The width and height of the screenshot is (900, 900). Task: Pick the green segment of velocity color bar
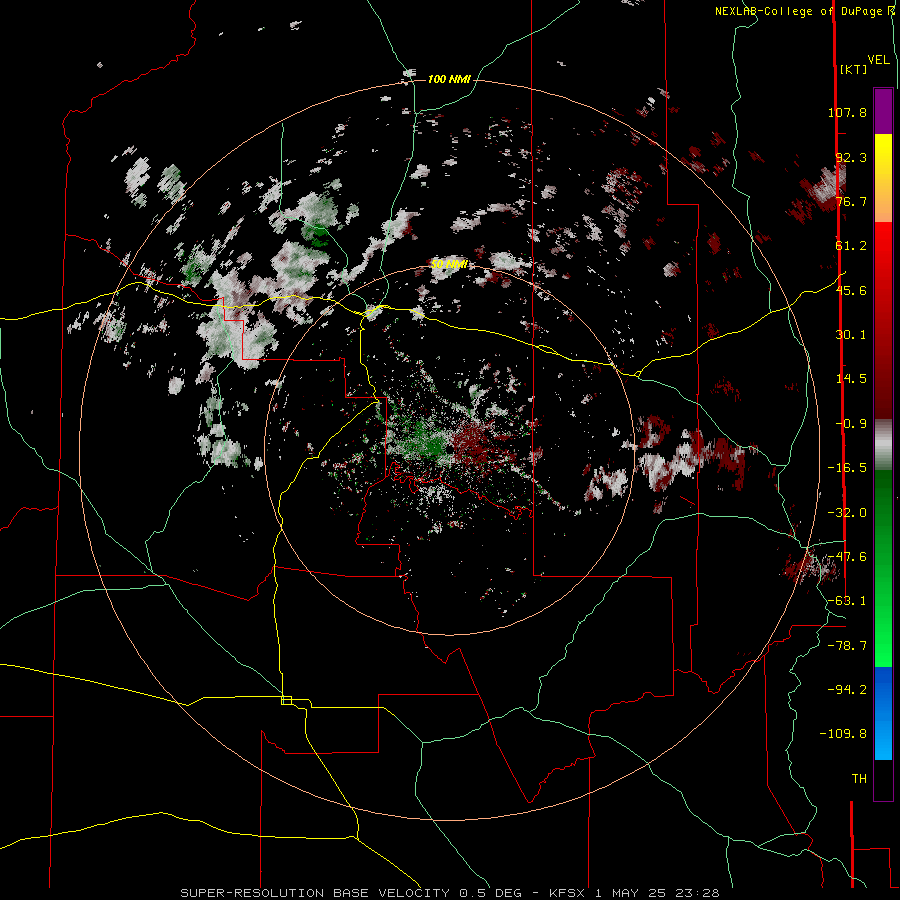point(883,568)
